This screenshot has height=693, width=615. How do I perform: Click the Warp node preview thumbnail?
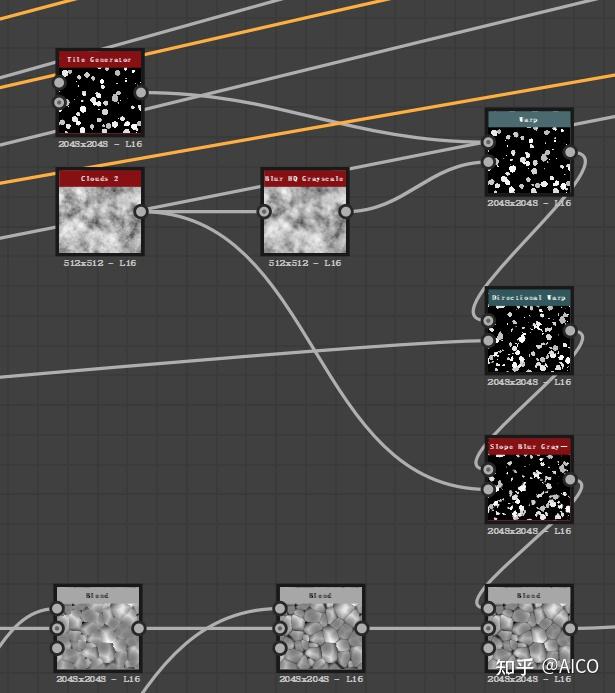coord(529,160)
